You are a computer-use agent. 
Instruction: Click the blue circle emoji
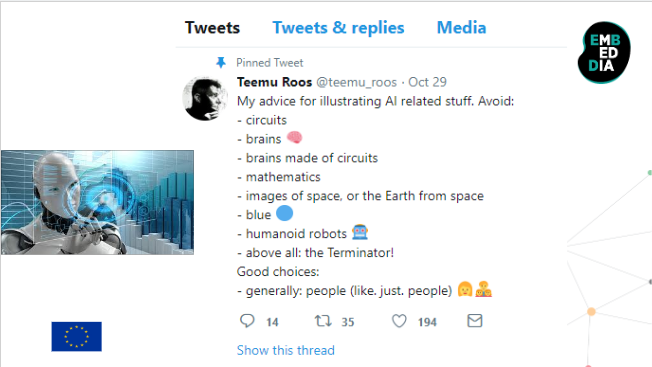point(284,213)
